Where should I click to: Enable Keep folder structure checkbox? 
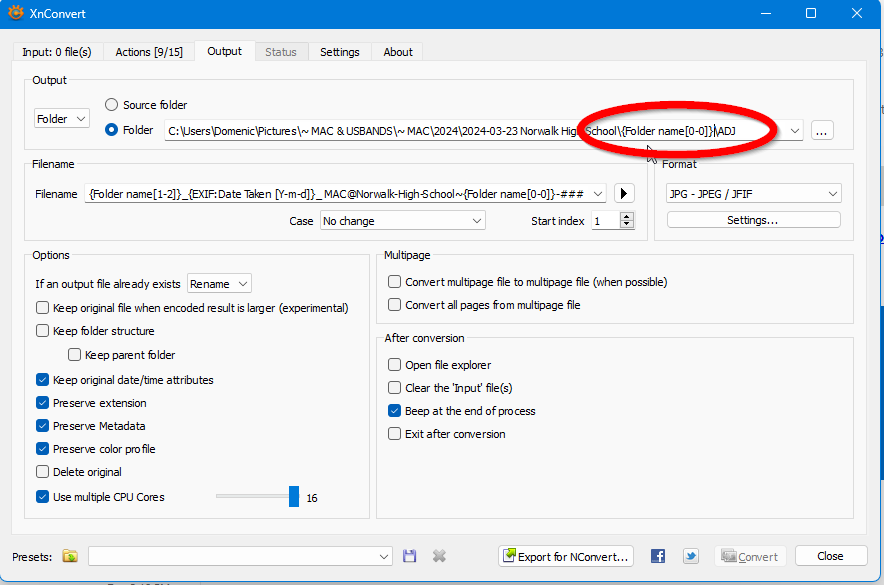[43, 331]
